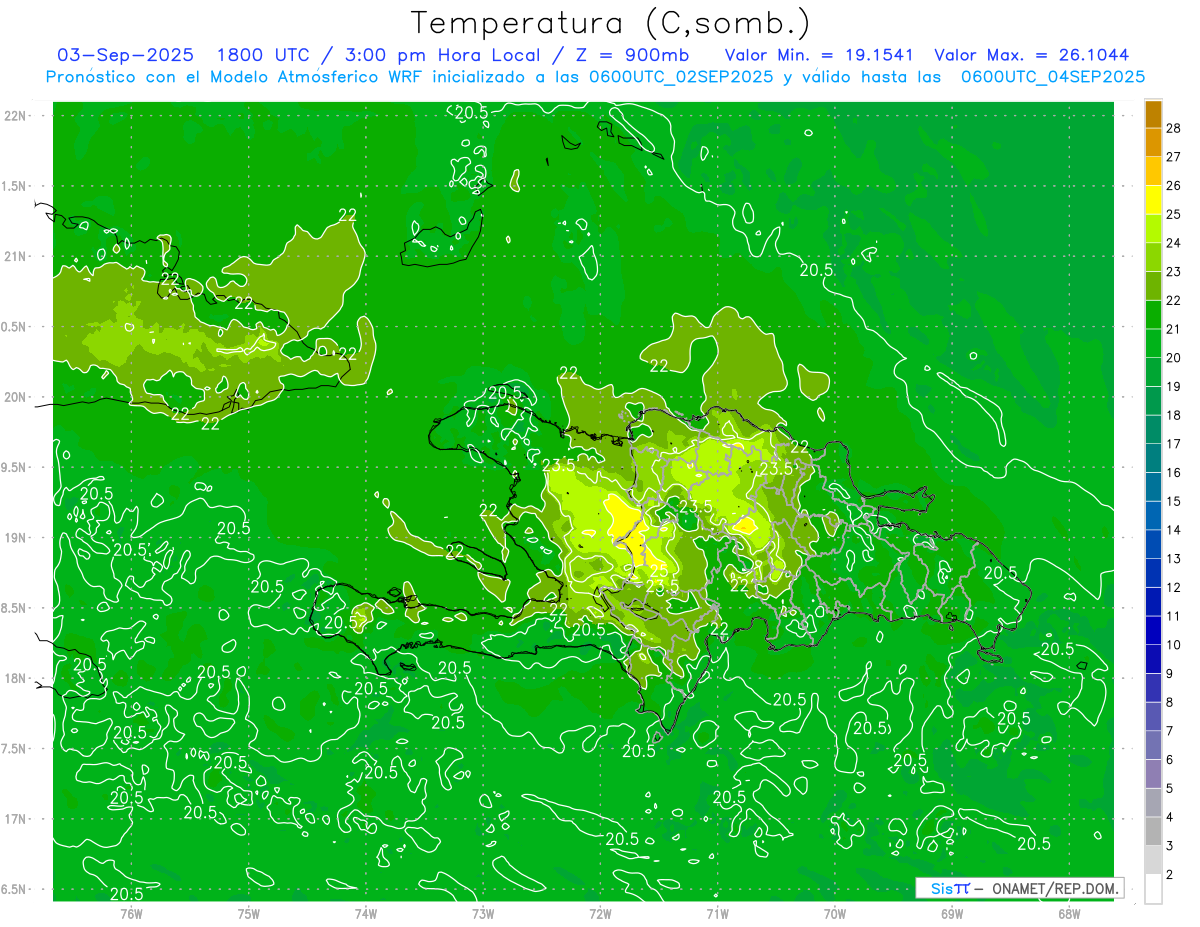This screenshot has height=927, width=1200.
Task: Click the colorbar label "17"
Action: 1174,445
